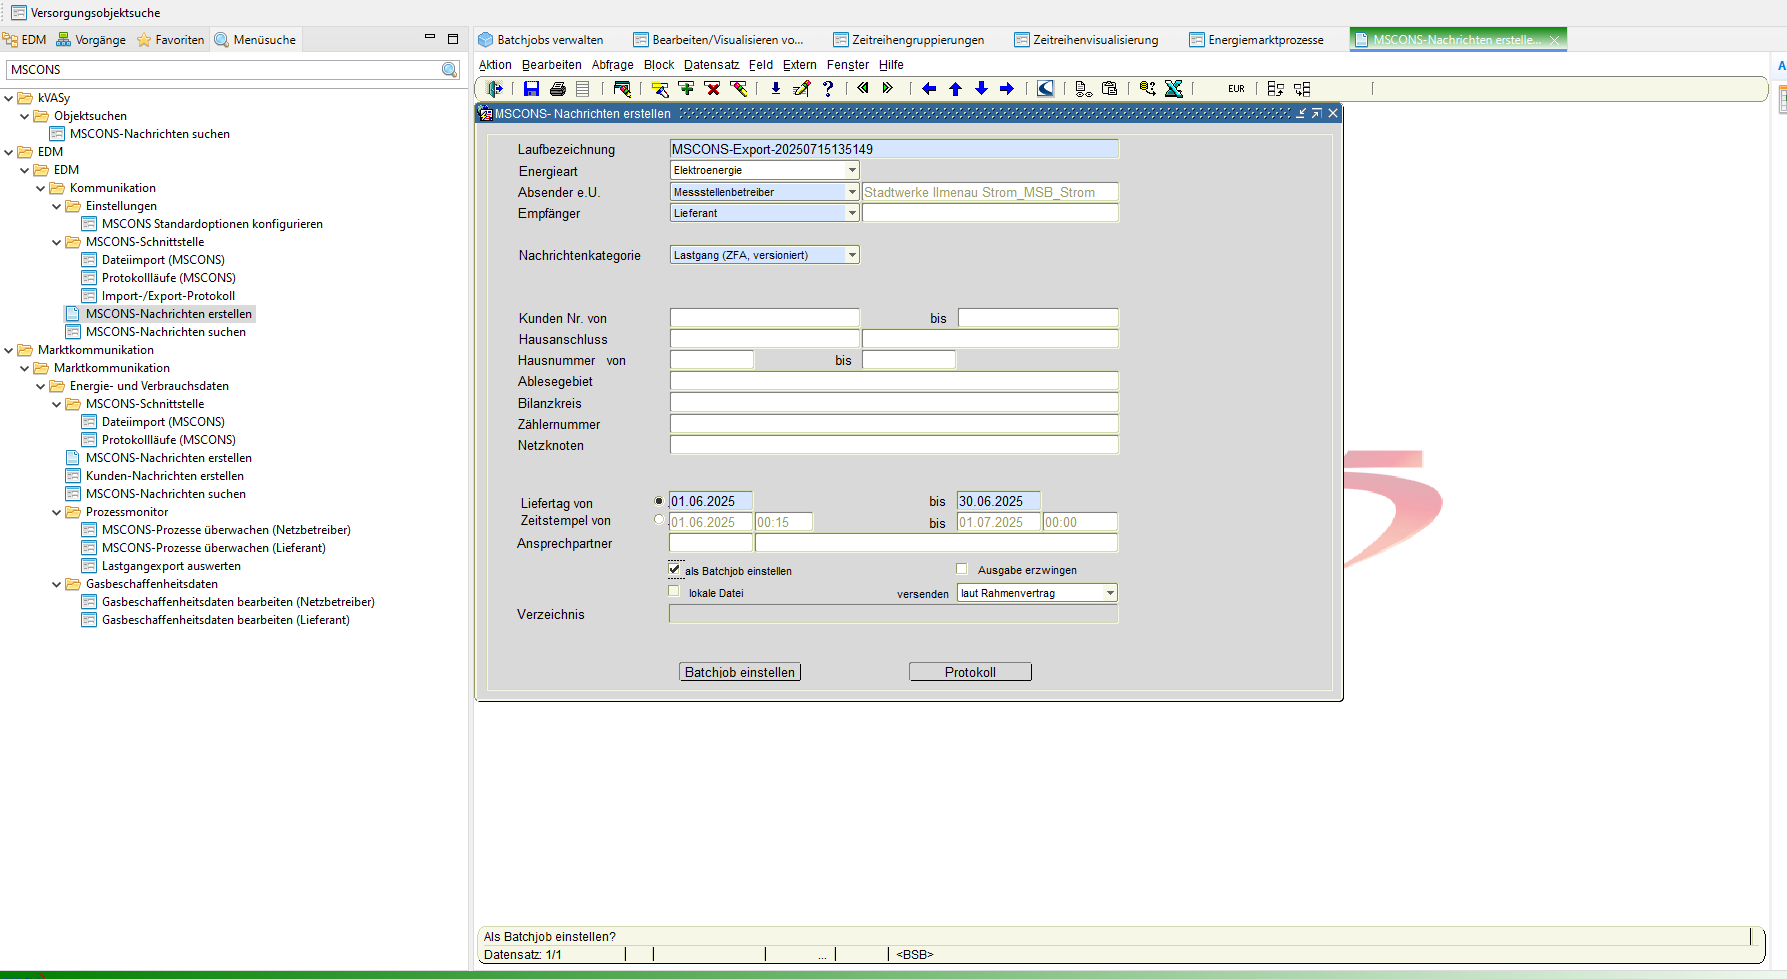Image resolution: width=1787 pixels, height=979 pixels.
Task: Open the Energieart dropdown
Action: tap(852, 171)
